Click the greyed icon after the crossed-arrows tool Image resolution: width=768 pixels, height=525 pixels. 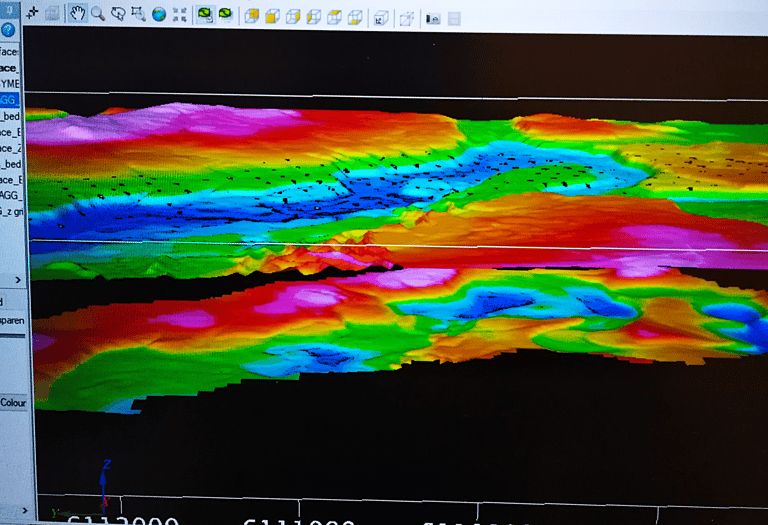(52, 13)
